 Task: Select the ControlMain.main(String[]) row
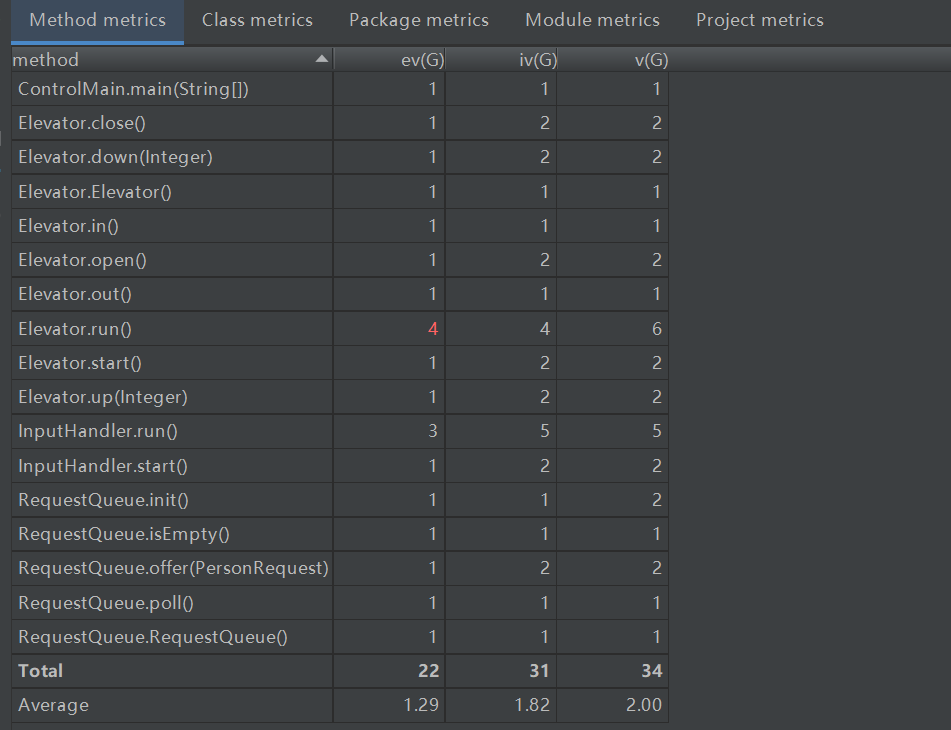[133, 89]
